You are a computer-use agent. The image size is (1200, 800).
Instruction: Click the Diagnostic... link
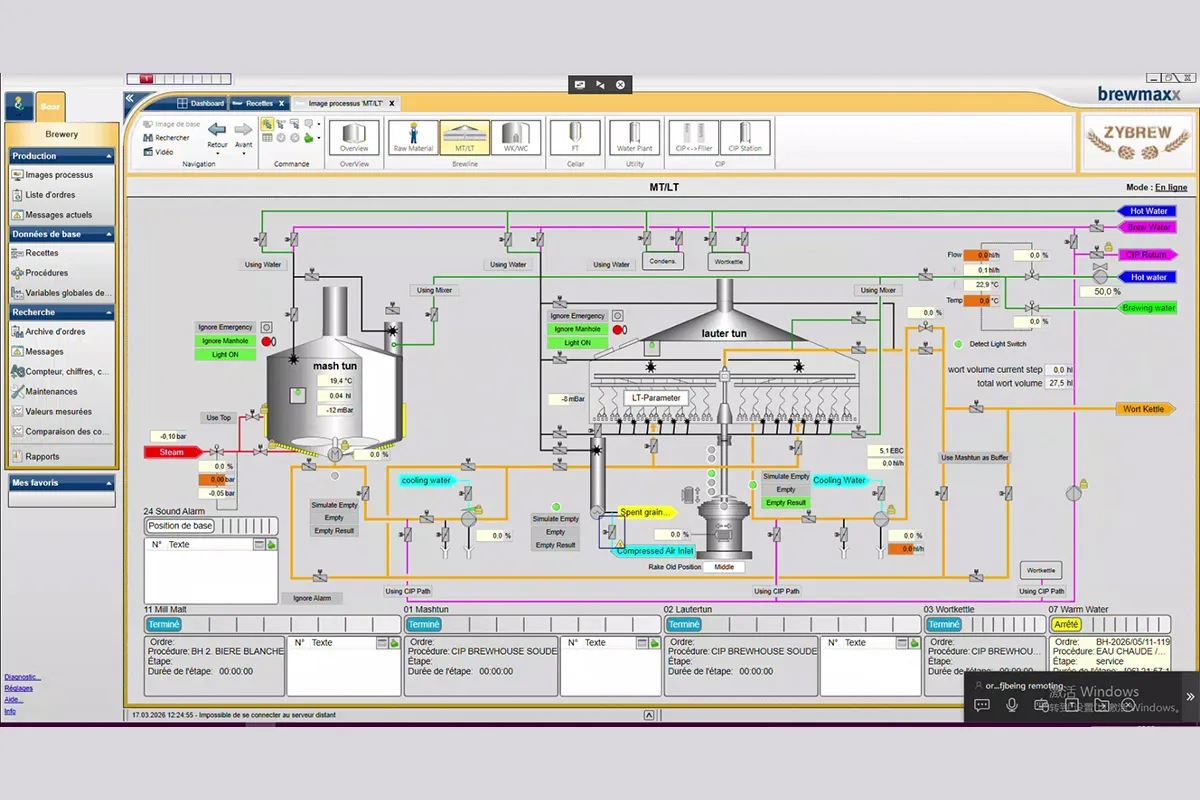(23, 677)
